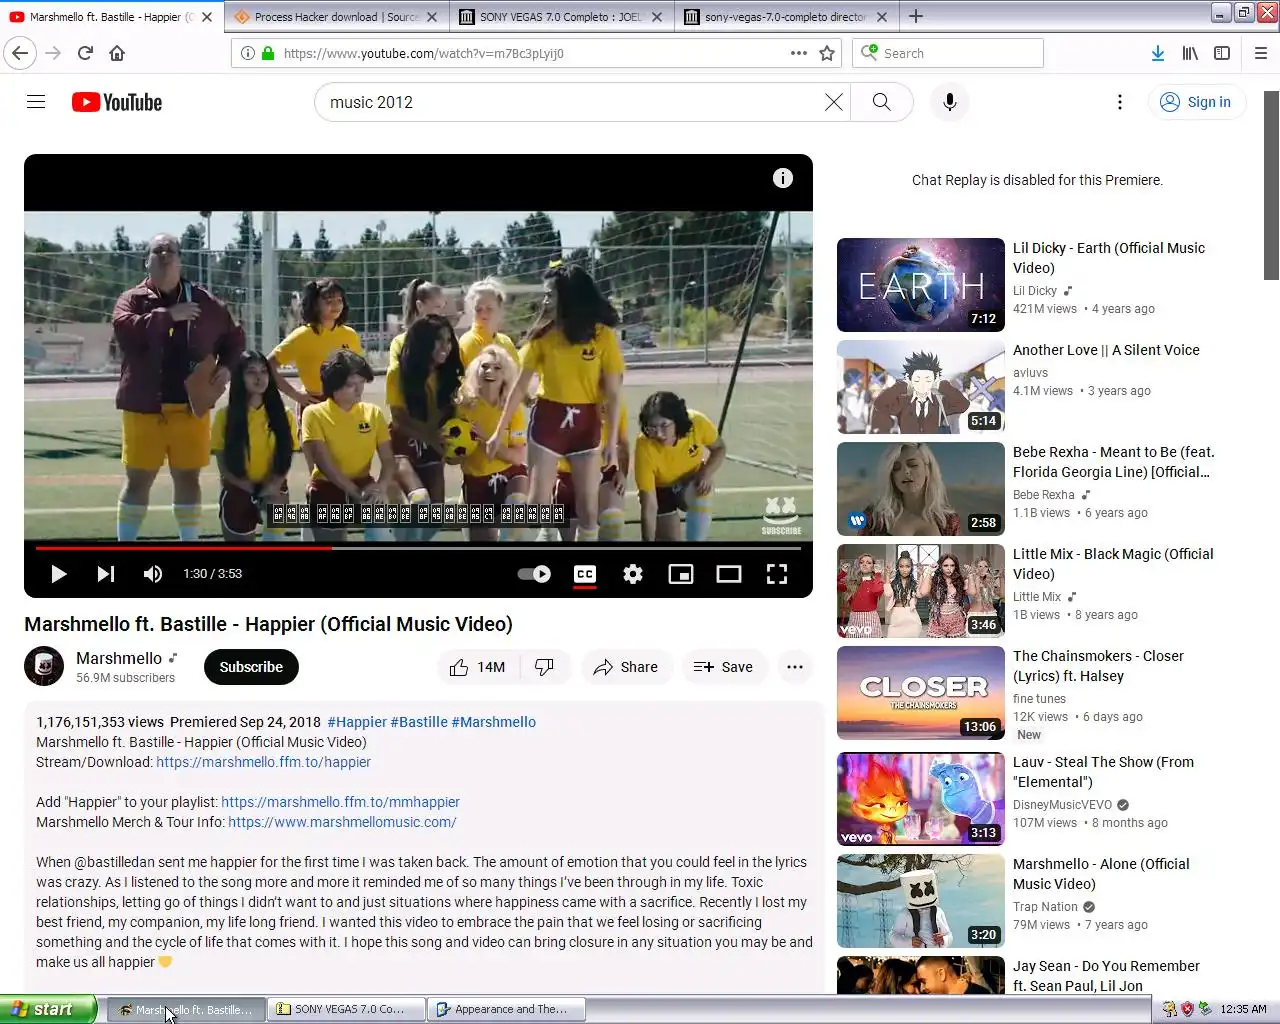Viewport: 1280px width, 1024px height.
Task: Toggle theater mode
Action: [x=729, y=574]
